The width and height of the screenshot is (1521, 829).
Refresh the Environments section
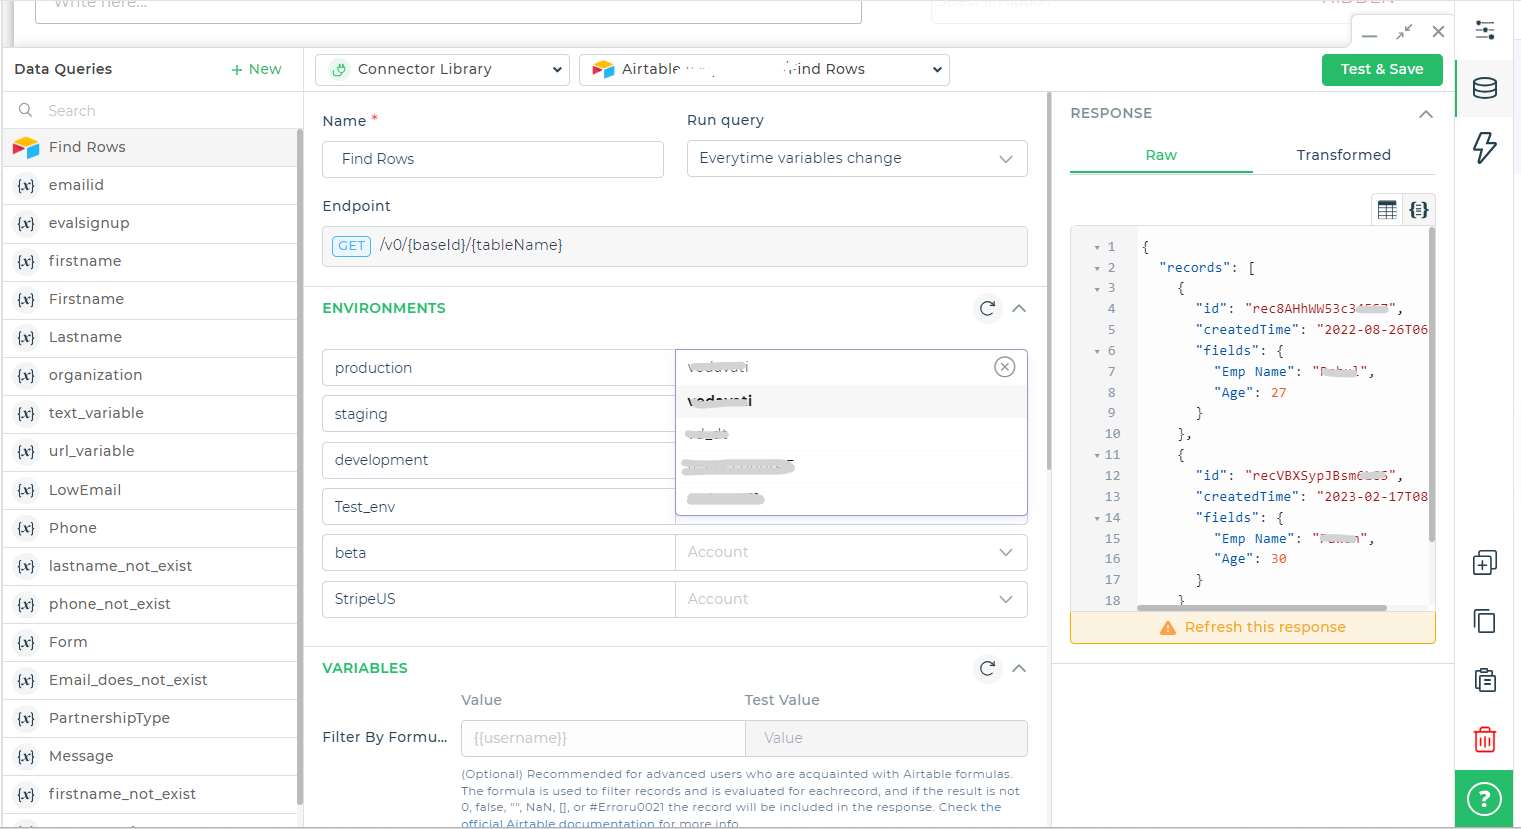coord(987,308)
